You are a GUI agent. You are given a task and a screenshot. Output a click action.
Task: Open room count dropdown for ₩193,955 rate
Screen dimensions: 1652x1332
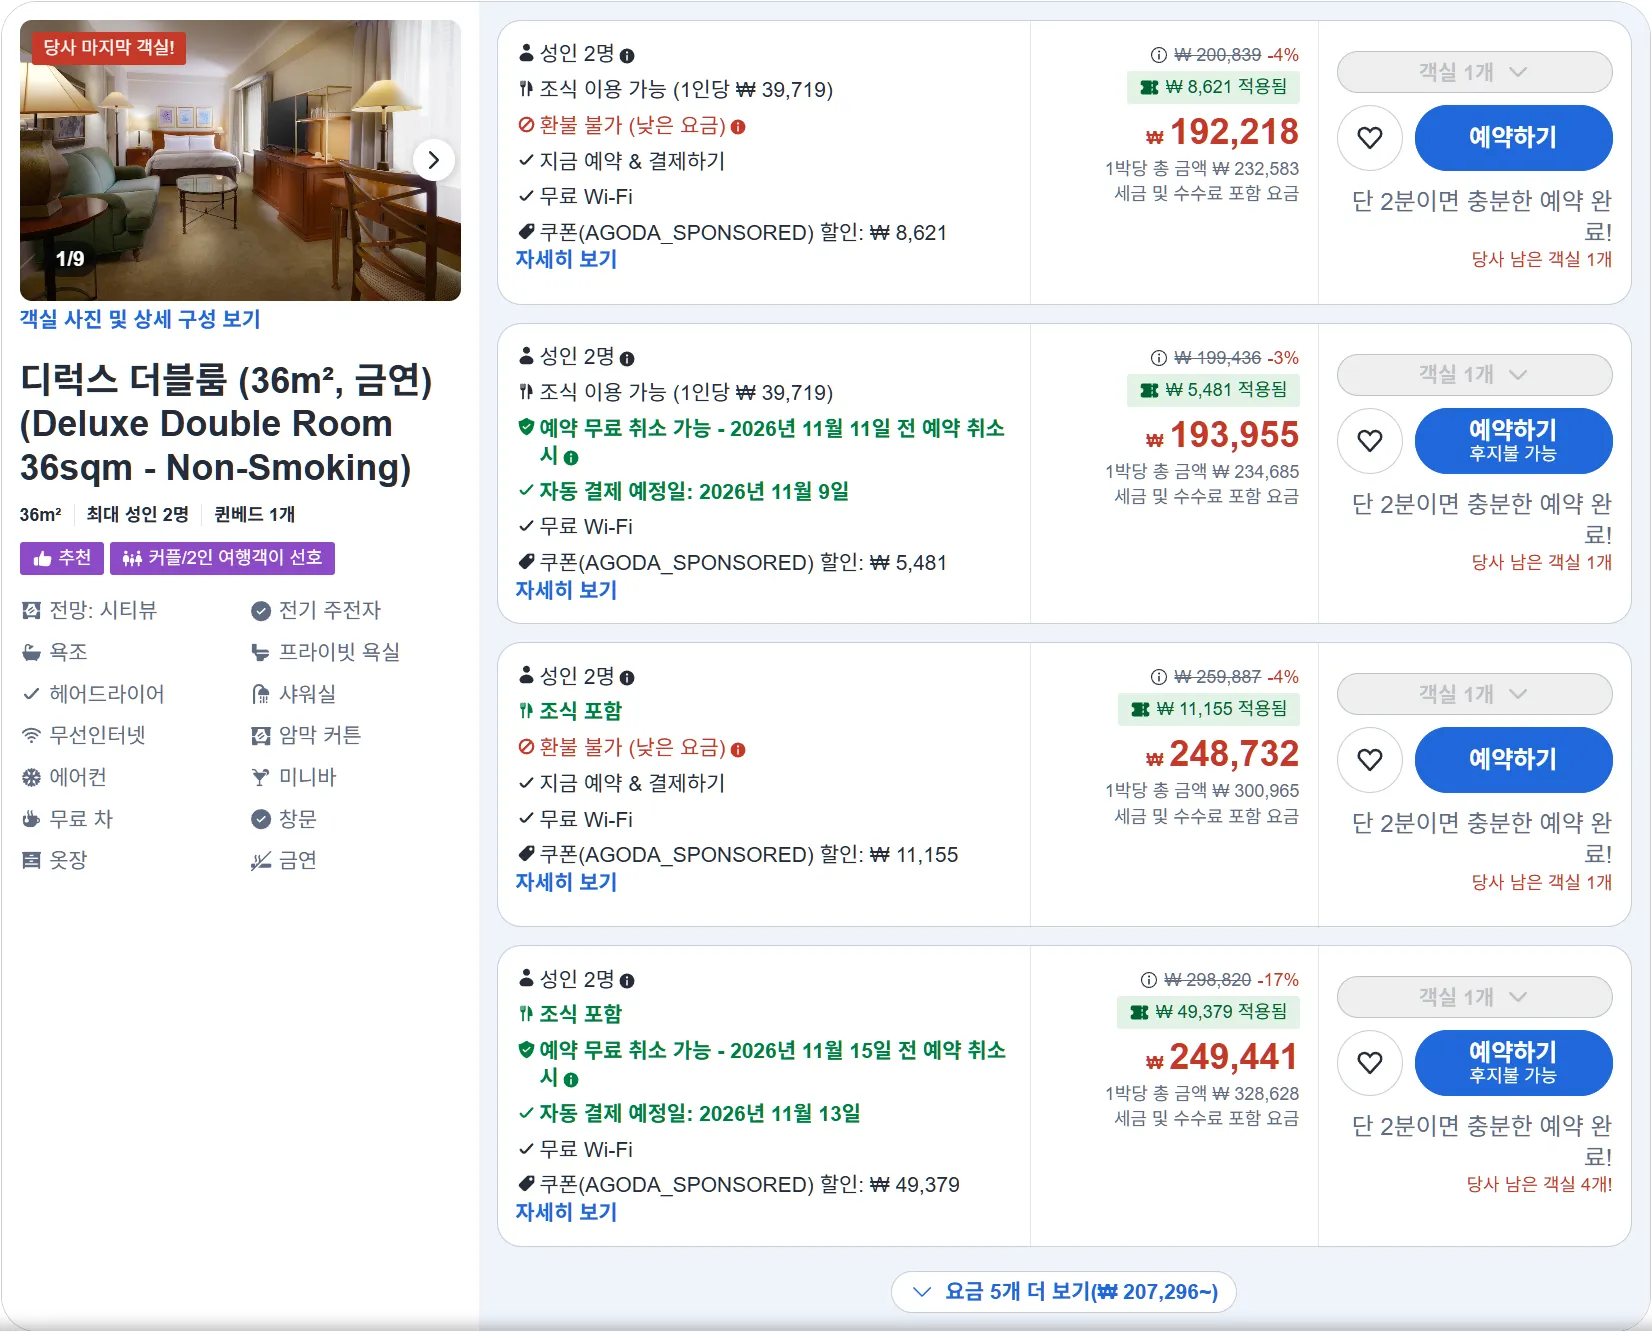coord(1474,375)
